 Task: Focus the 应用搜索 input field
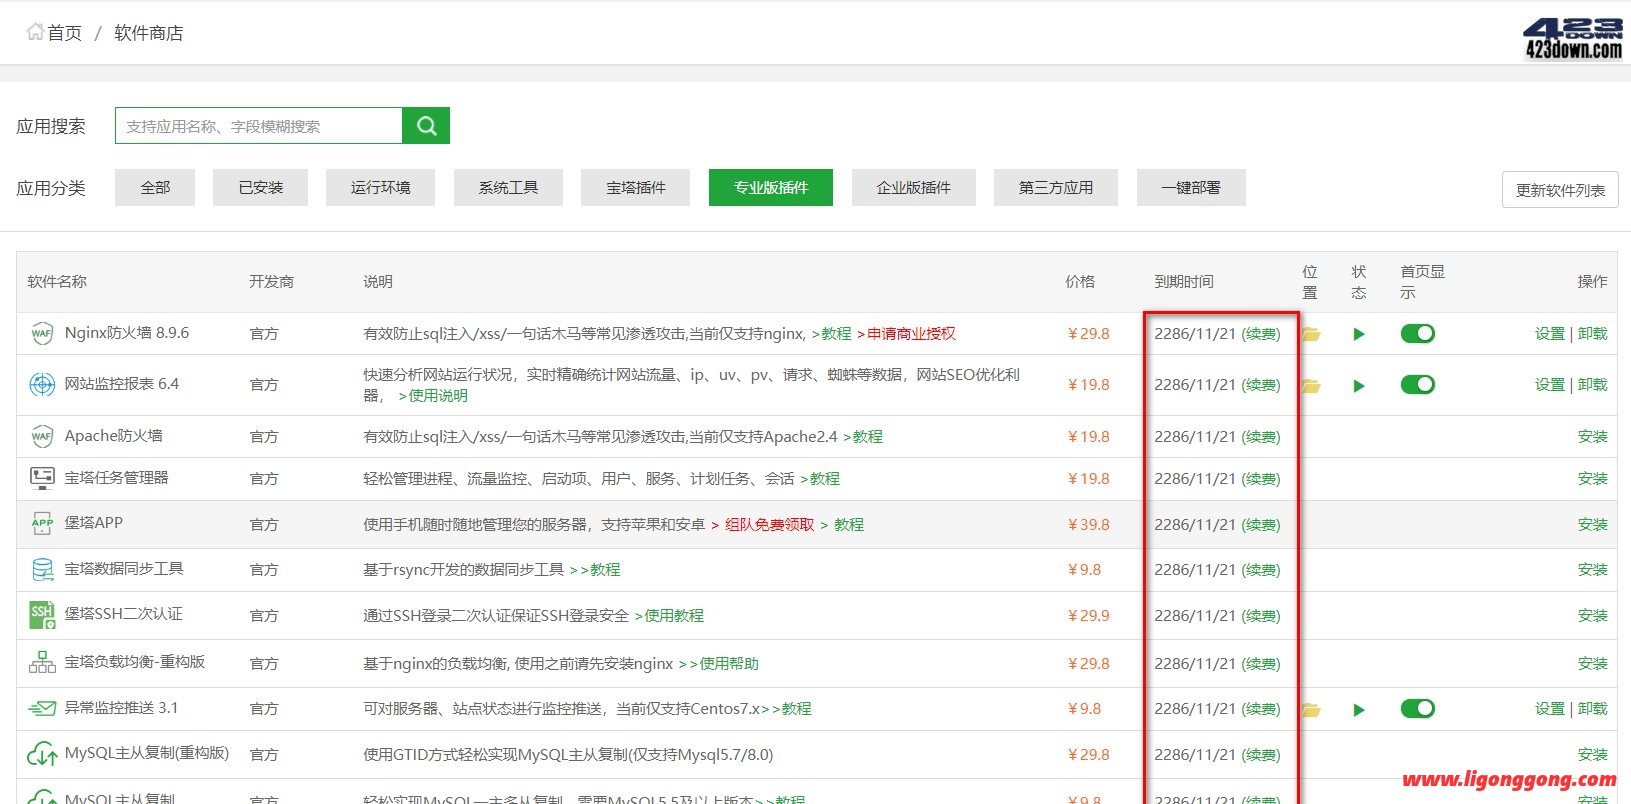(x=259, y=126)
